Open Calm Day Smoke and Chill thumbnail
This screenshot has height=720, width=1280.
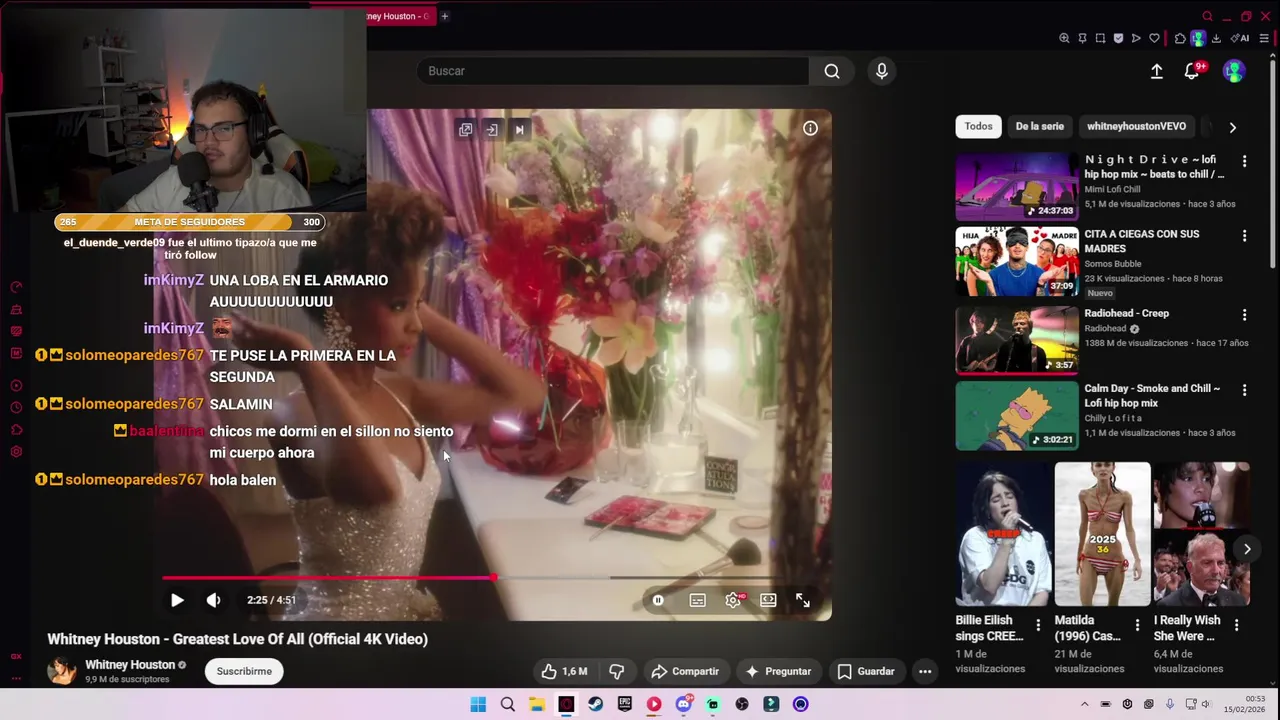[1017, 415]
